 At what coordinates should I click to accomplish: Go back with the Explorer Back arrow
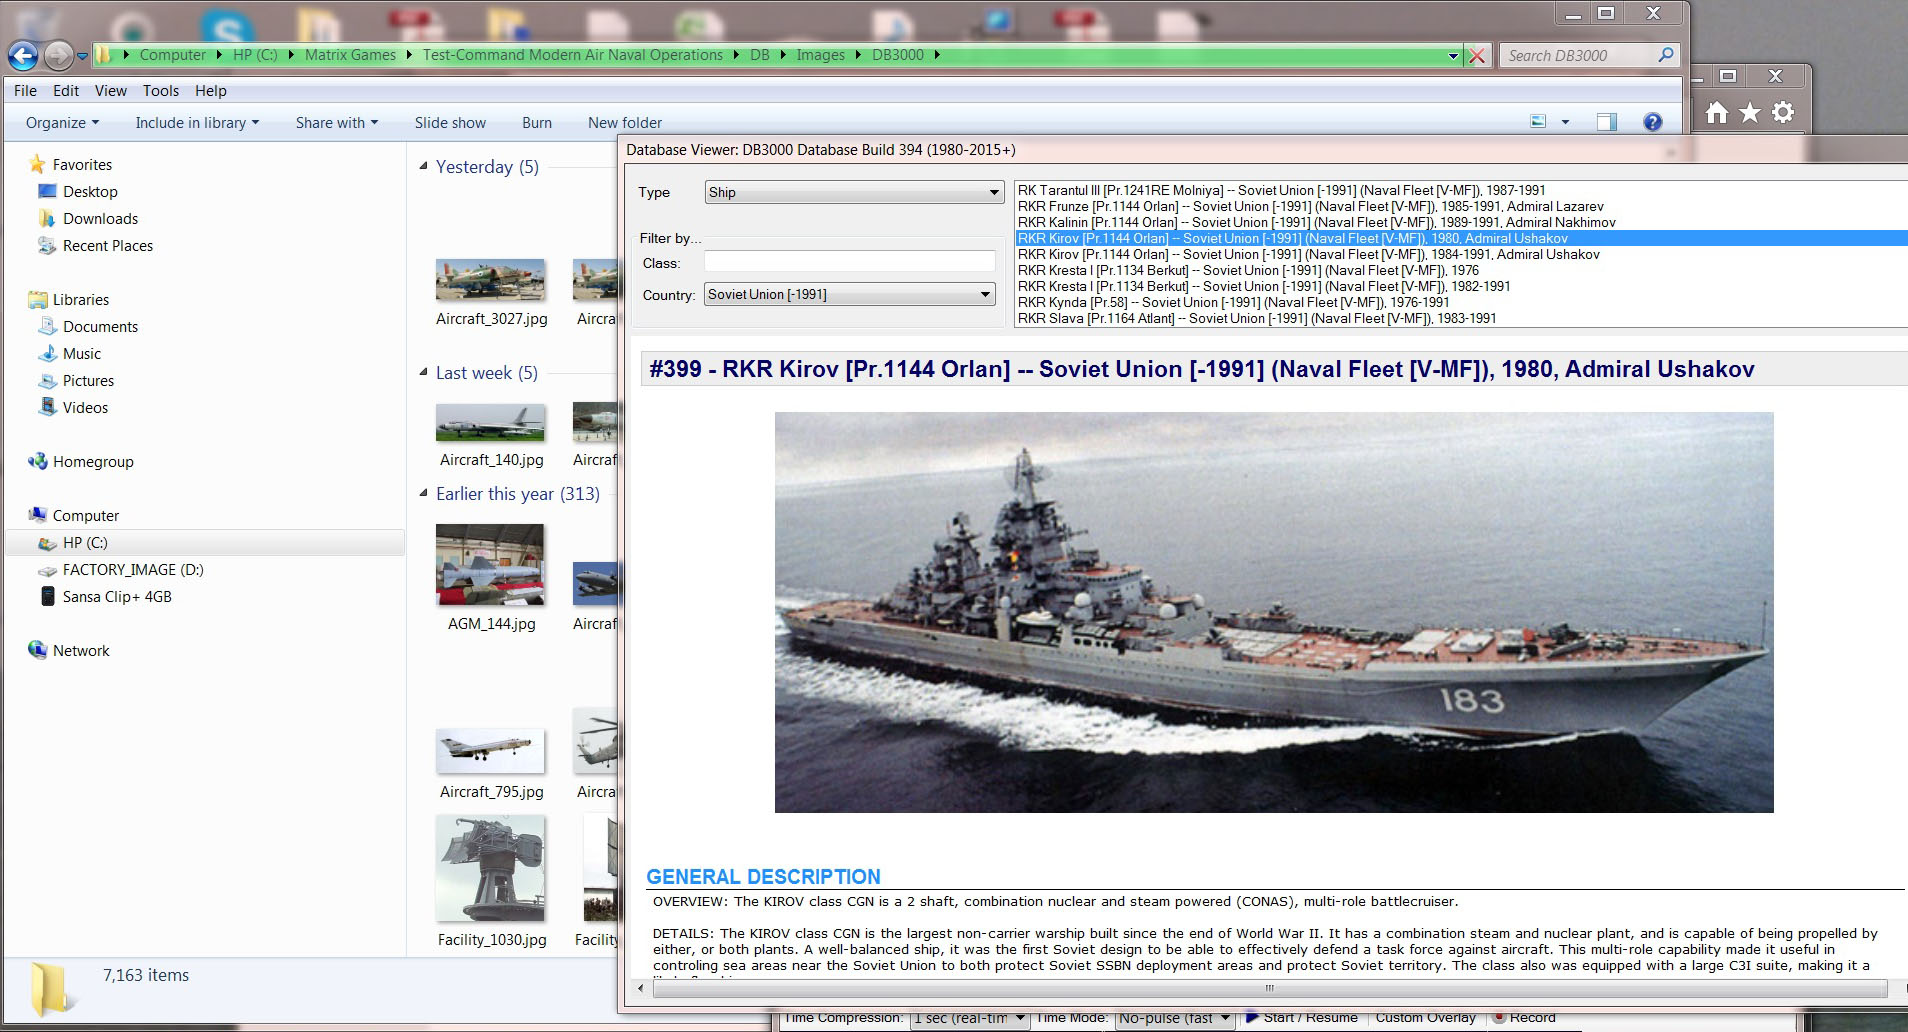coord(23,55)
